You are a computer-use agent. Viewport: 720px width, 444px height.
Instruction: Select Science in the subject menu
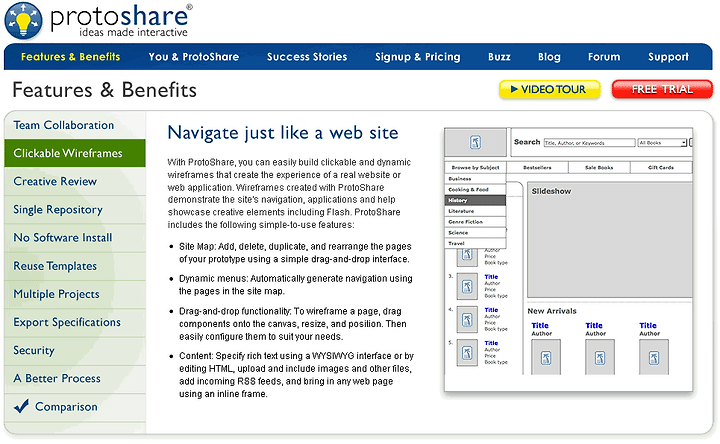click(x=475, y=233)
